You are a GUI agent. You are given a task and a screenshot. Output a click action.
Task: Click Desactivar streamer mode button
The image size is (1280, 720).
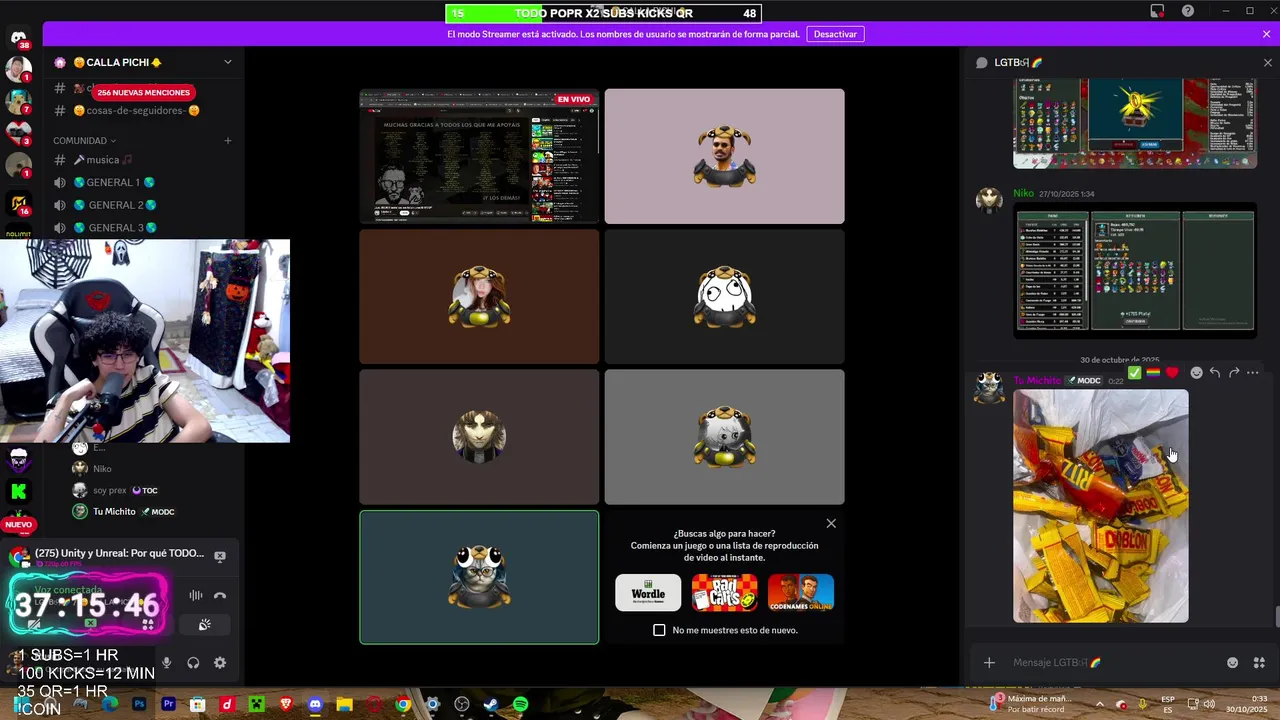tap(835, 34)
